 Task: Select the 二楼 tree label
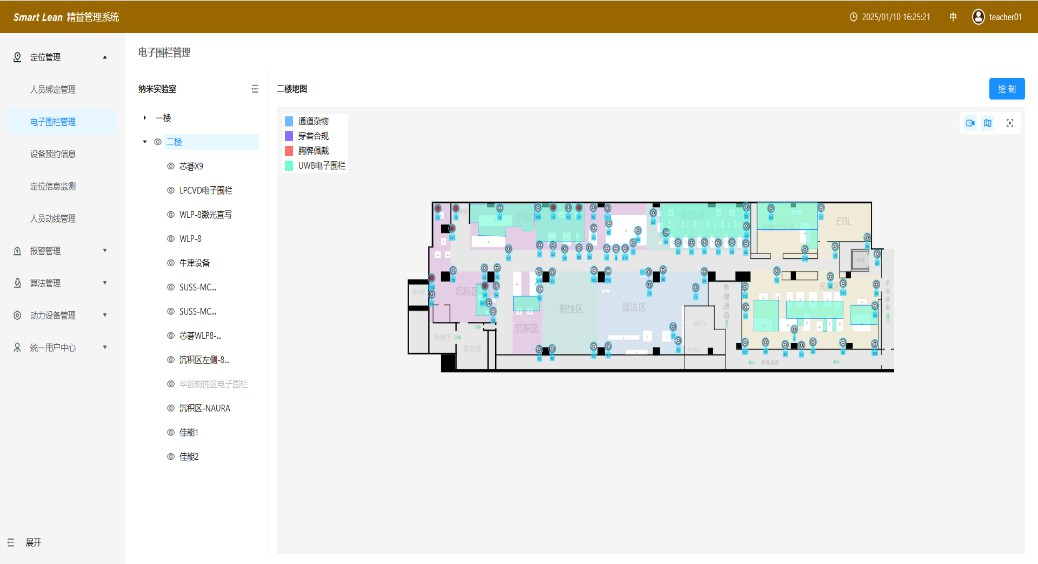(174, 142)
